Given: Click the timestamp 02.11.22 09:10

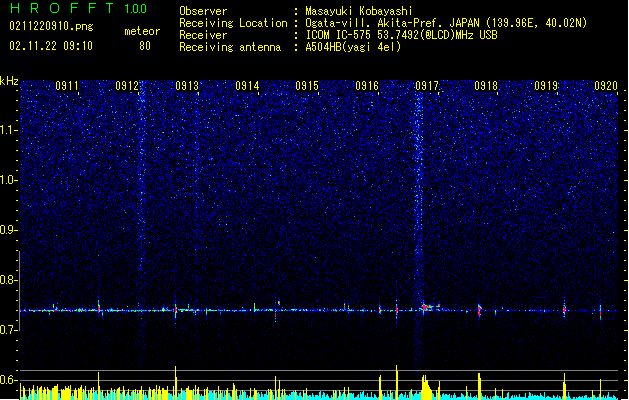Looking at the screenshot, I should 51,46.
